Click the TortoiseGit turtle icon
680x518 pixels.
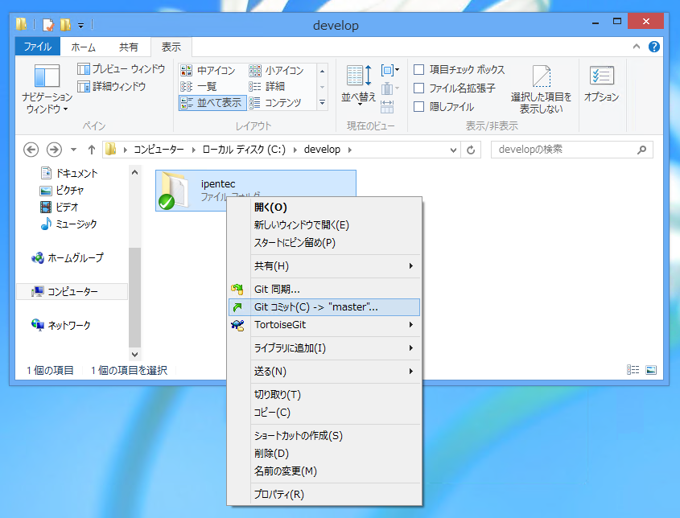coord(238,325)
